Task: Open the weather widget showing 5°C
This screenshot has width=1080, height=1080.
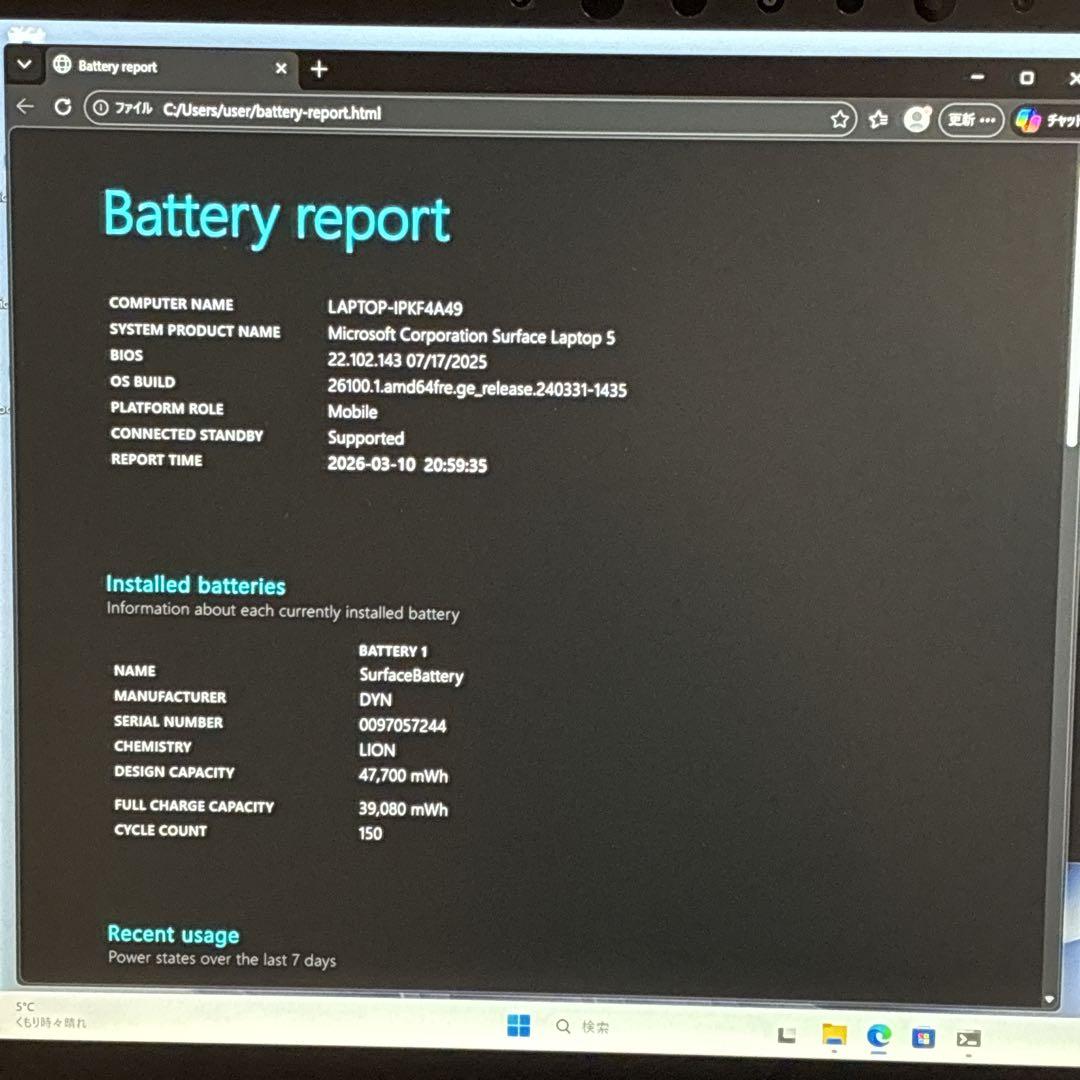Action: tap(50, 1015)
